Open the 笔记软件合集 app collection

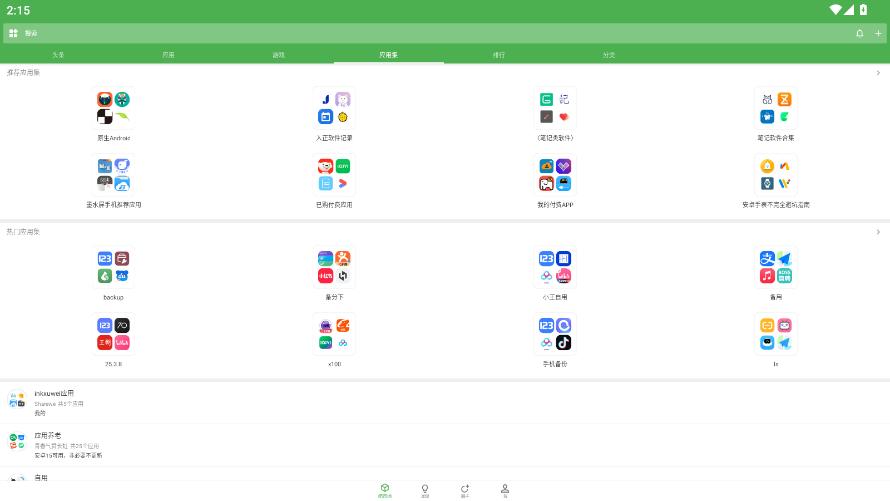tap(776, 115)
